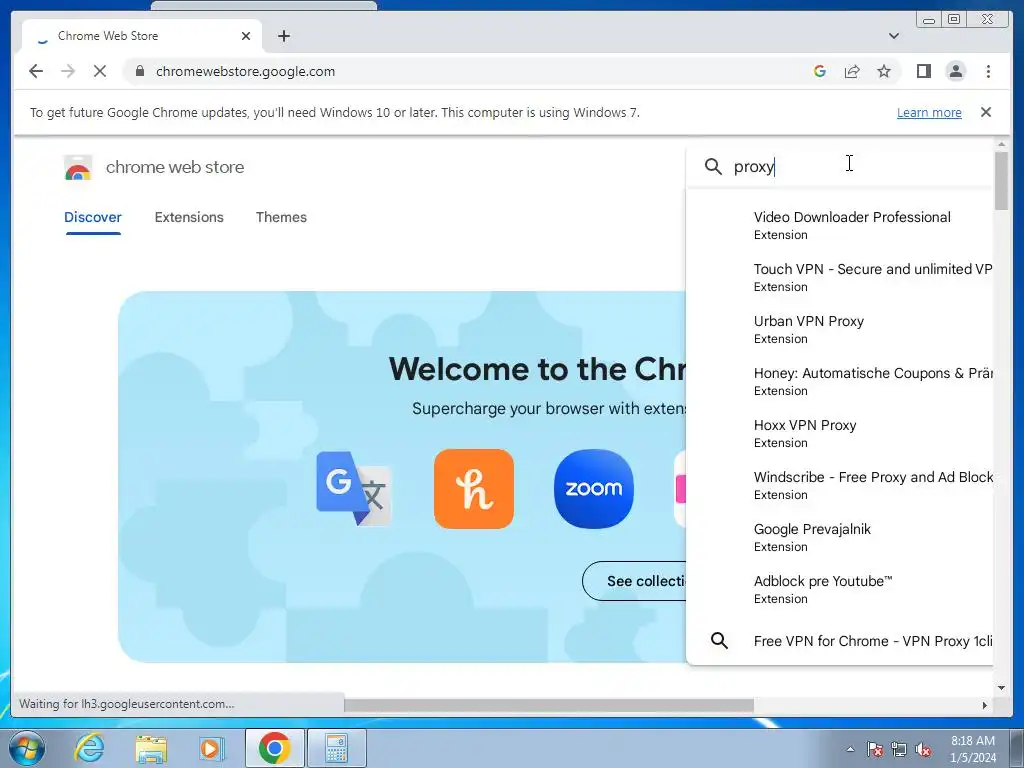Select Honey Automatische Coupons suggestion
The image size is (1024, 768).
click(x=840, y=381)
